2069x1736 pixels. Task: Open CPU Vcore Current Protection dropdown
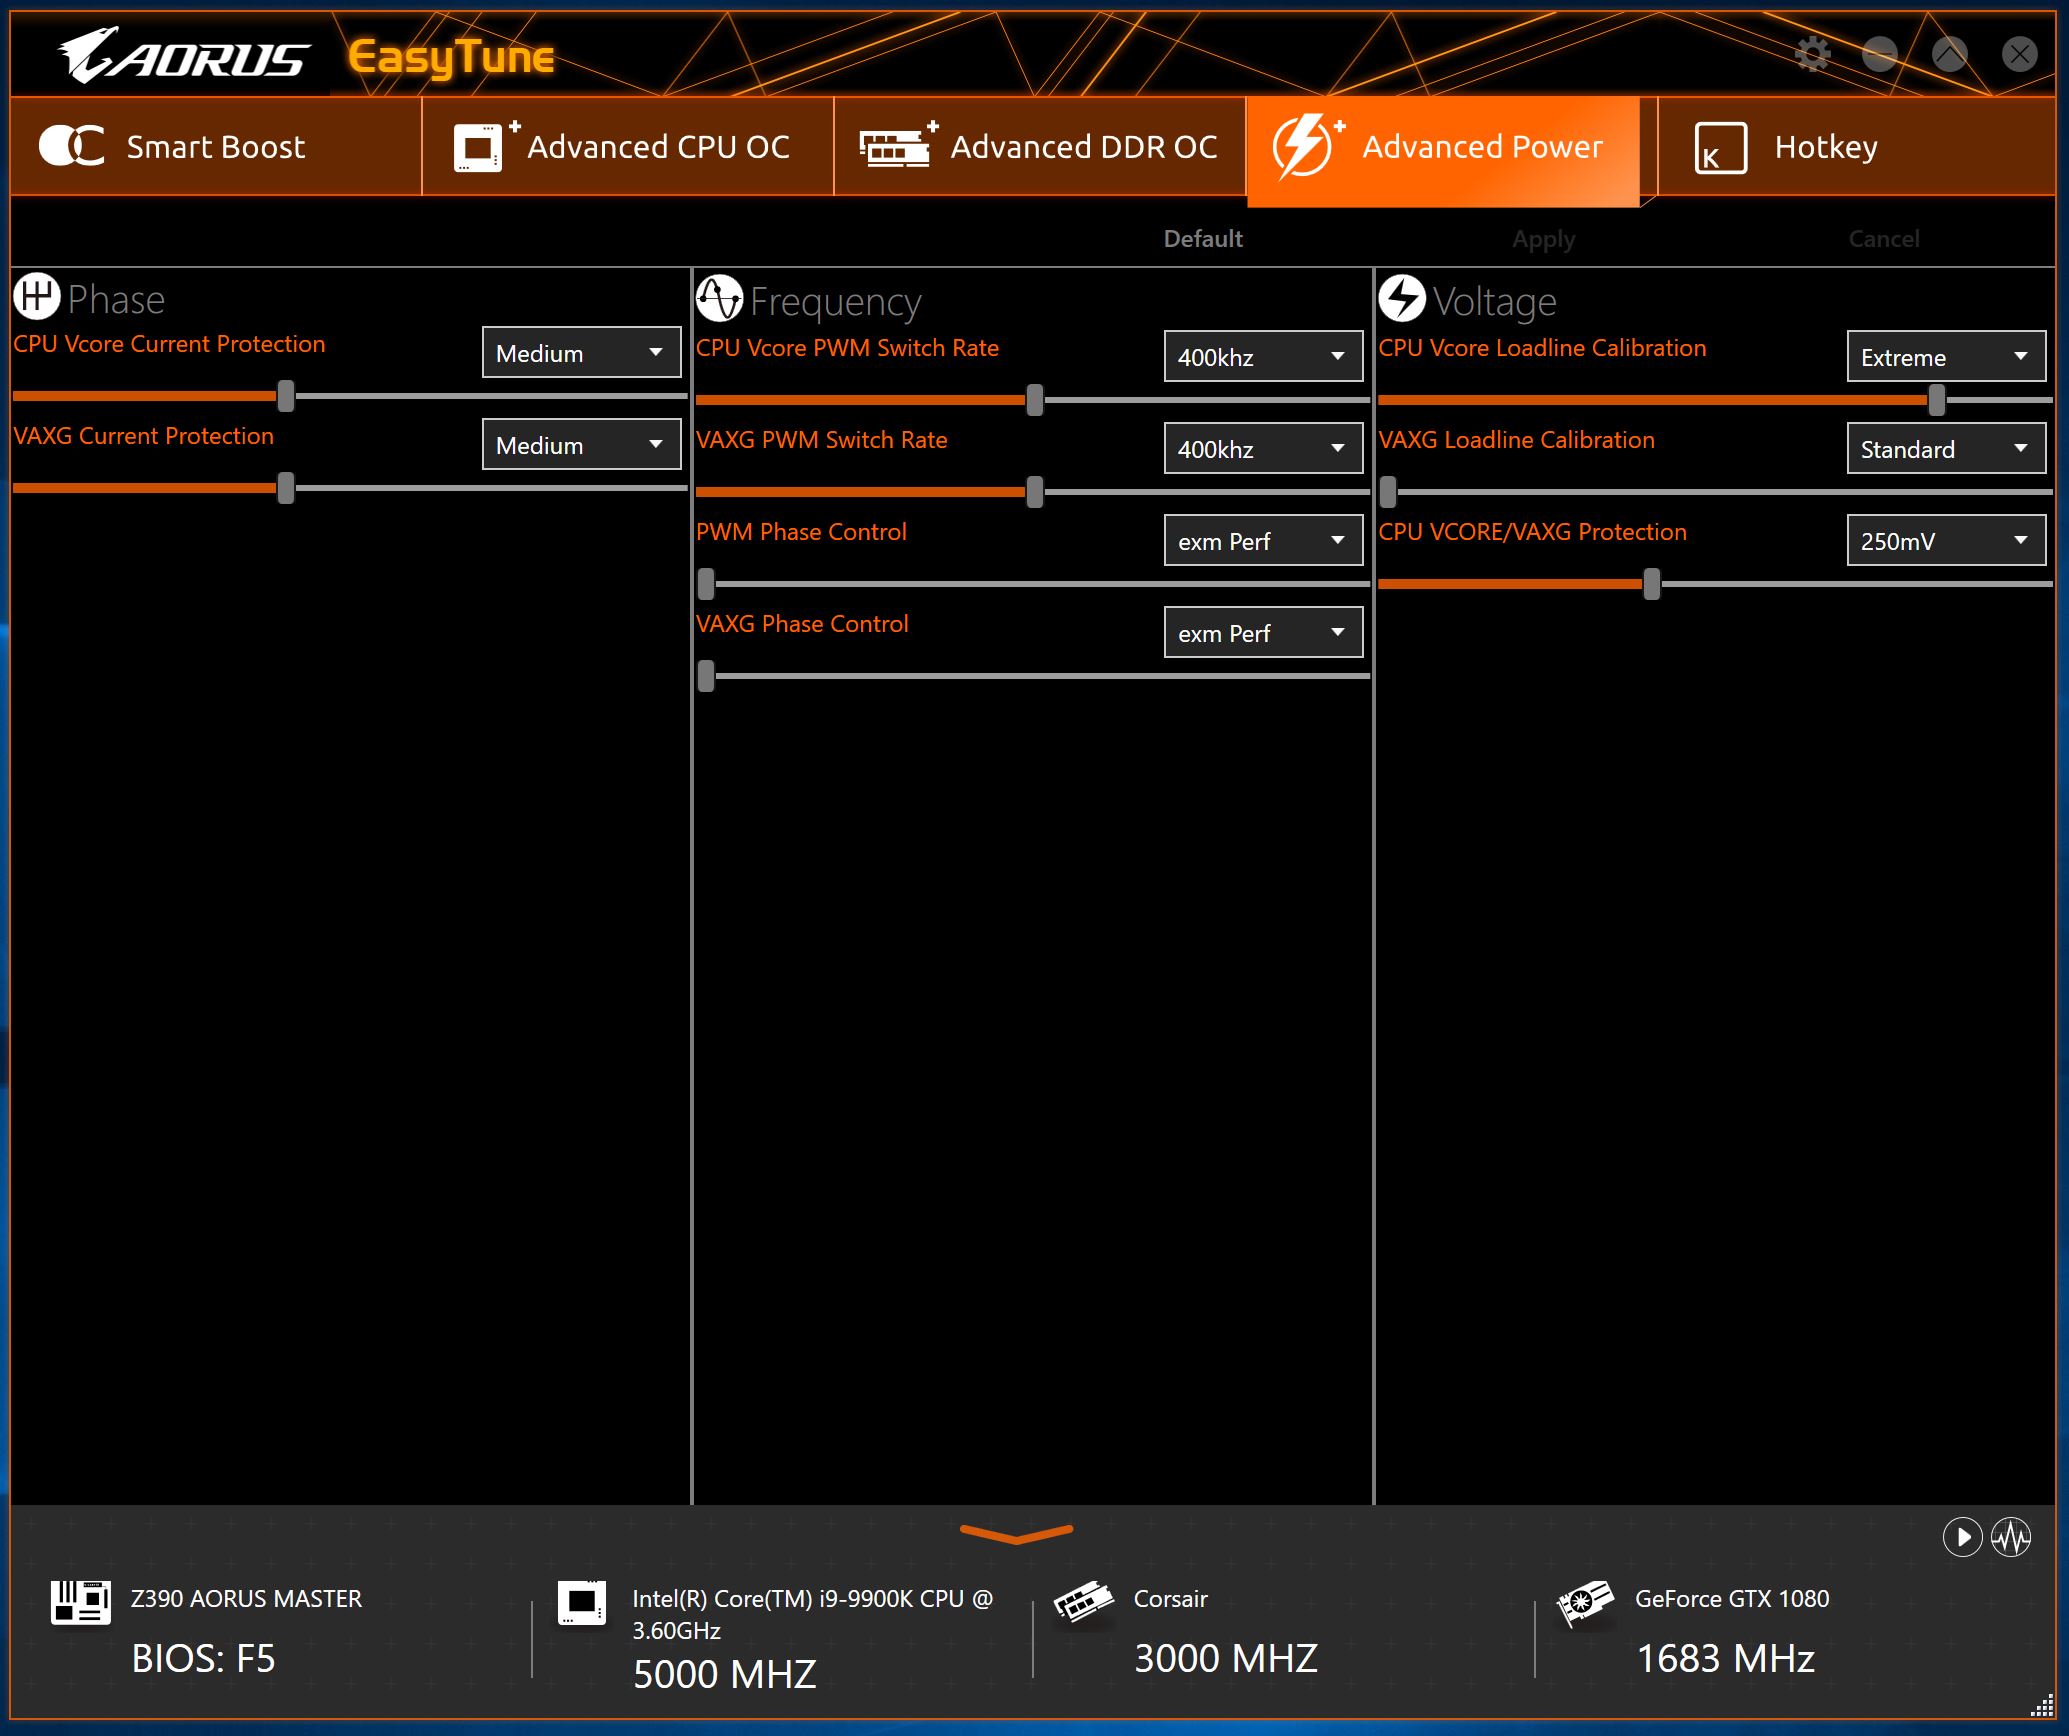point(582,352)
